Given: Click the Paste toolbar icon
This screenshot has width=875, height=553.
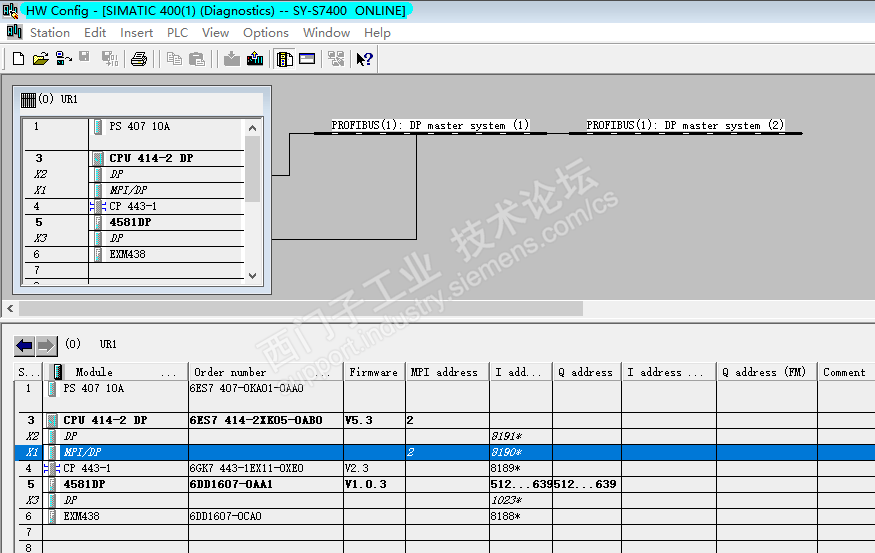Looking at the screenshot, I should 197,59.
